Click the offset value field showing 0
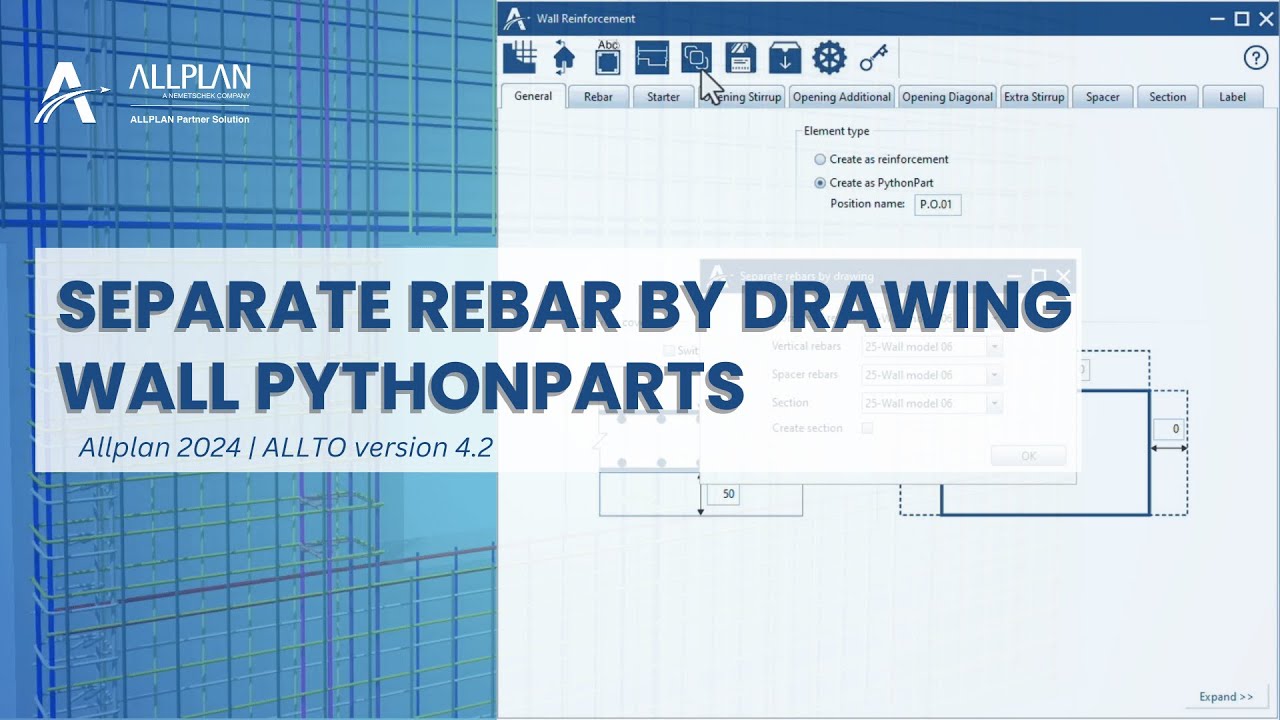This screenshot has width=1280, height=720. (x=1169, y=430)
